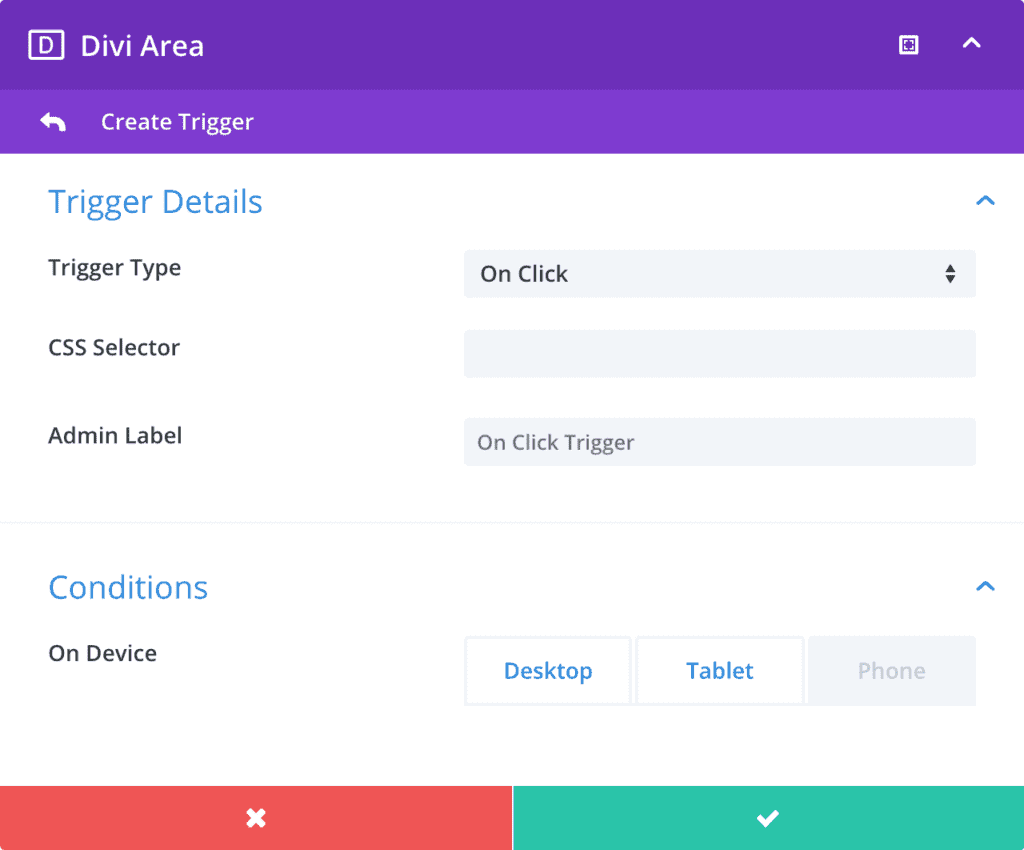Click the CSS Selector label
Screen dimensions: 1024x850
[x=114, y=347]
